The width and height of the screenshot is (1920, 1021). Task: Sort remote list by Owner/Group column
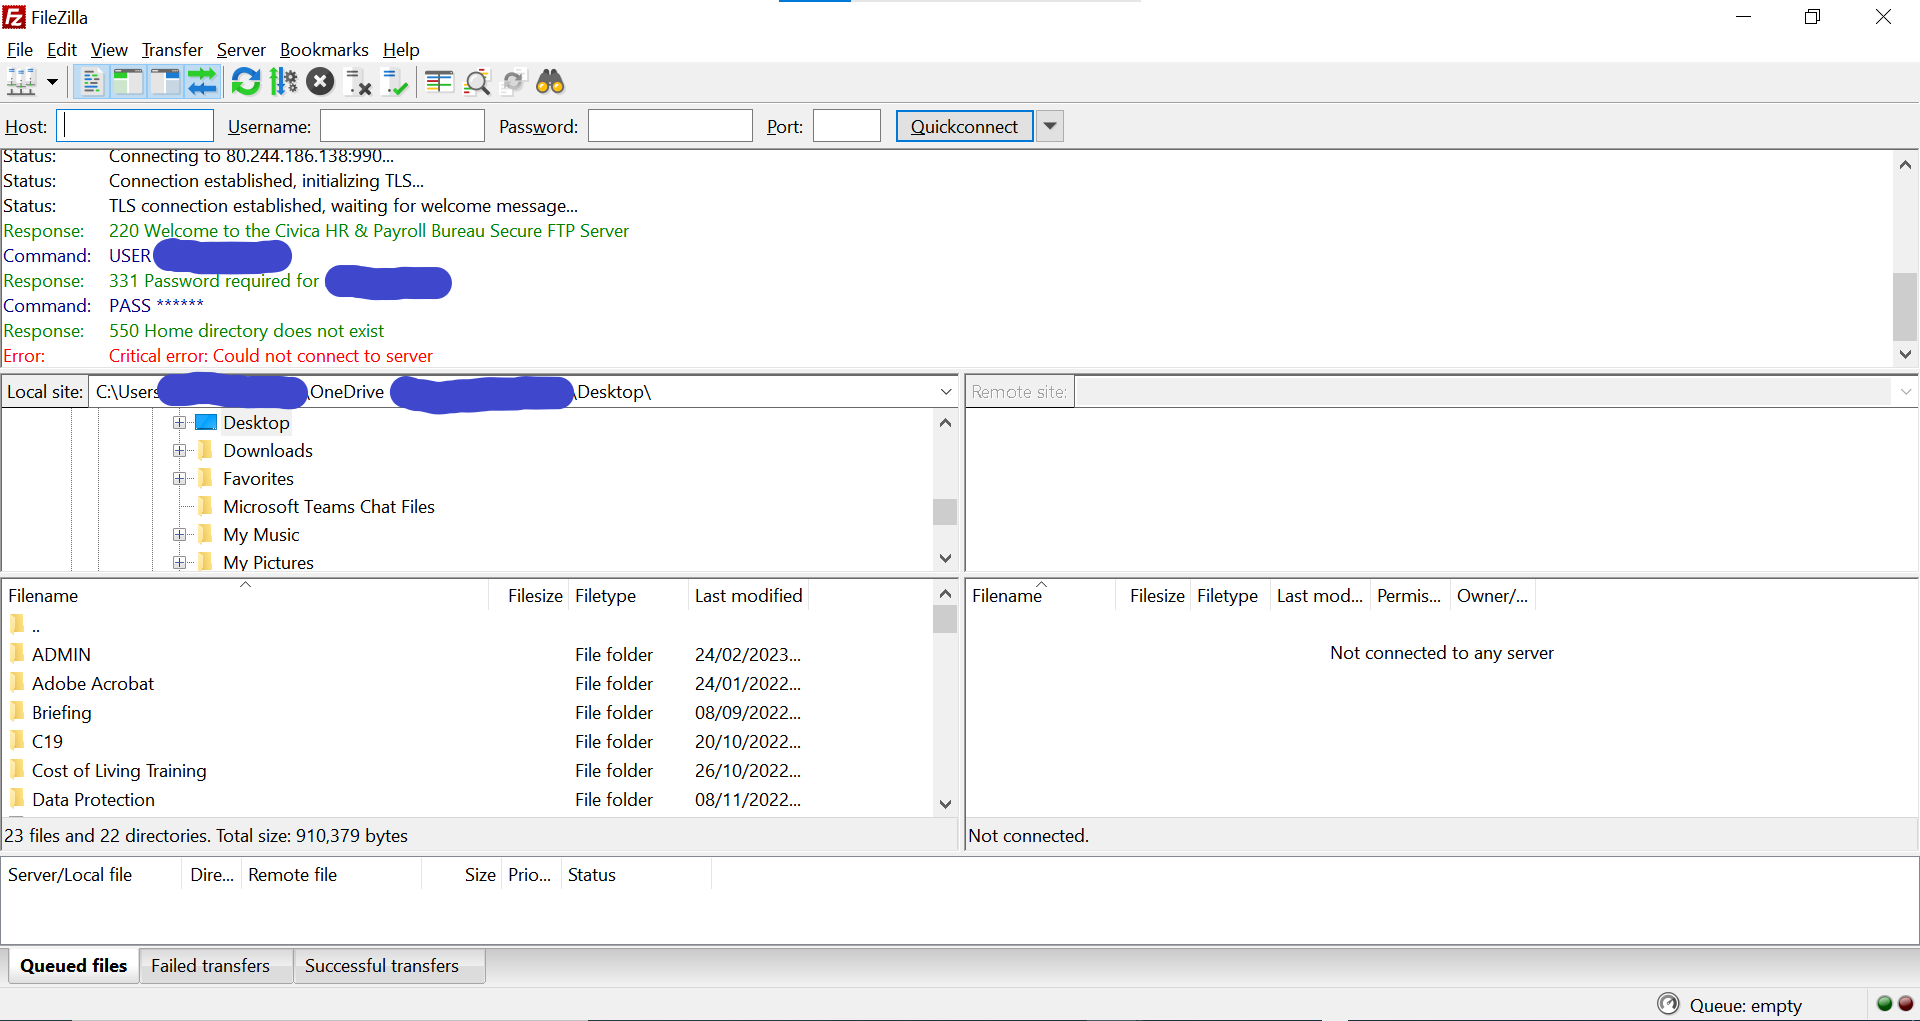click(x=1492, y=596)
